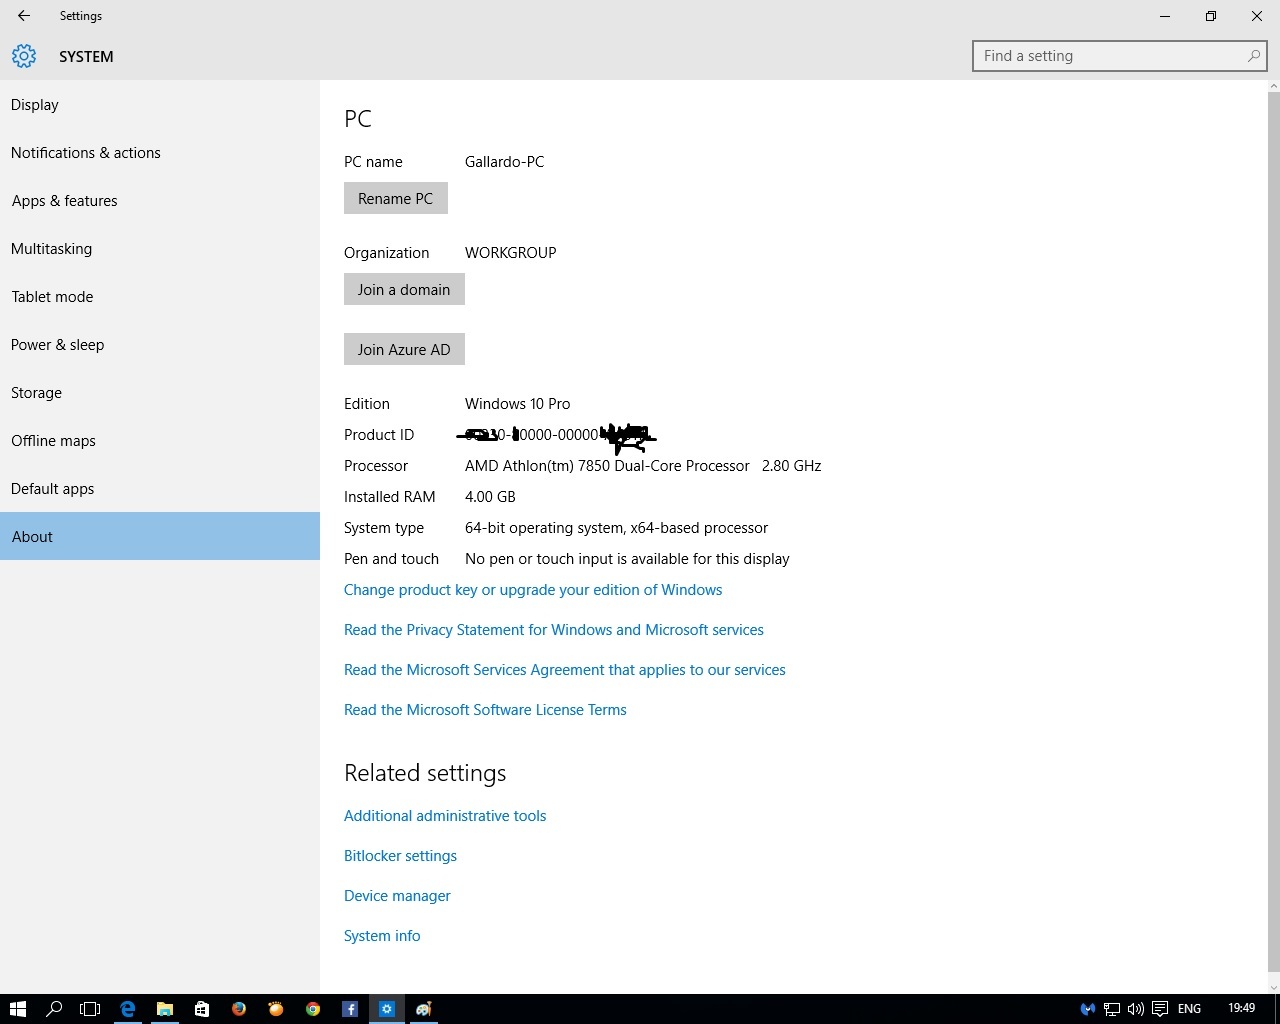
Task: Click the Related settings heading
Action: click(425, 773)
